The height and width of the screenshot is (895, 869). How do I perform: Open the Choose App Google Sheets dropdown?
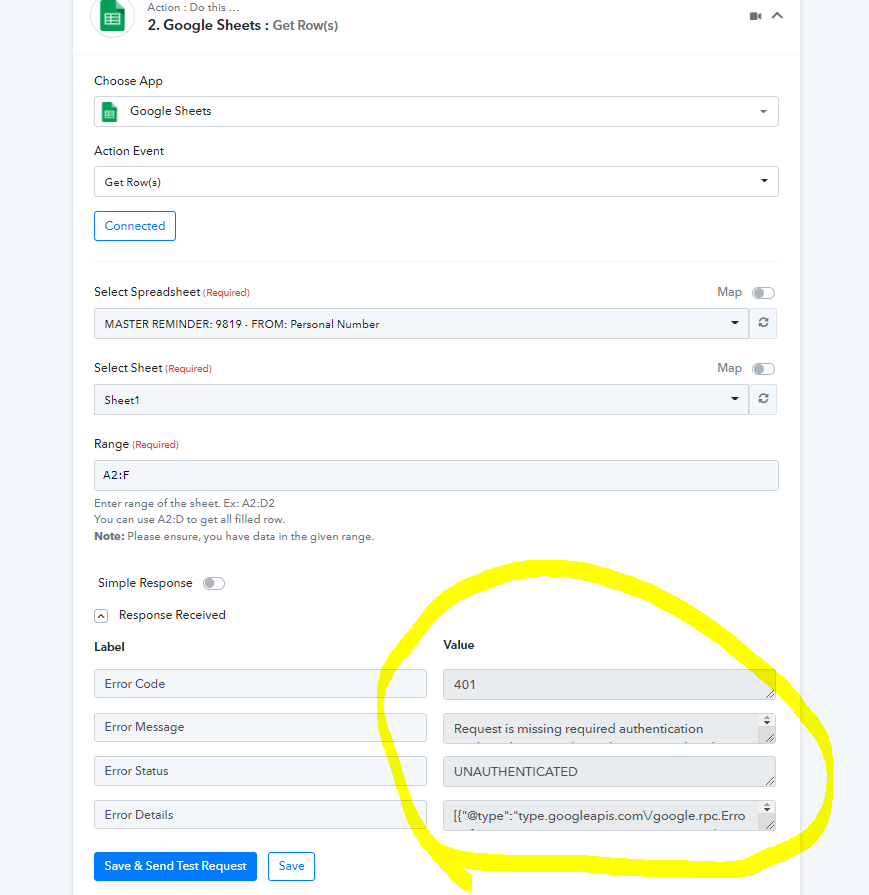(436, 111)
